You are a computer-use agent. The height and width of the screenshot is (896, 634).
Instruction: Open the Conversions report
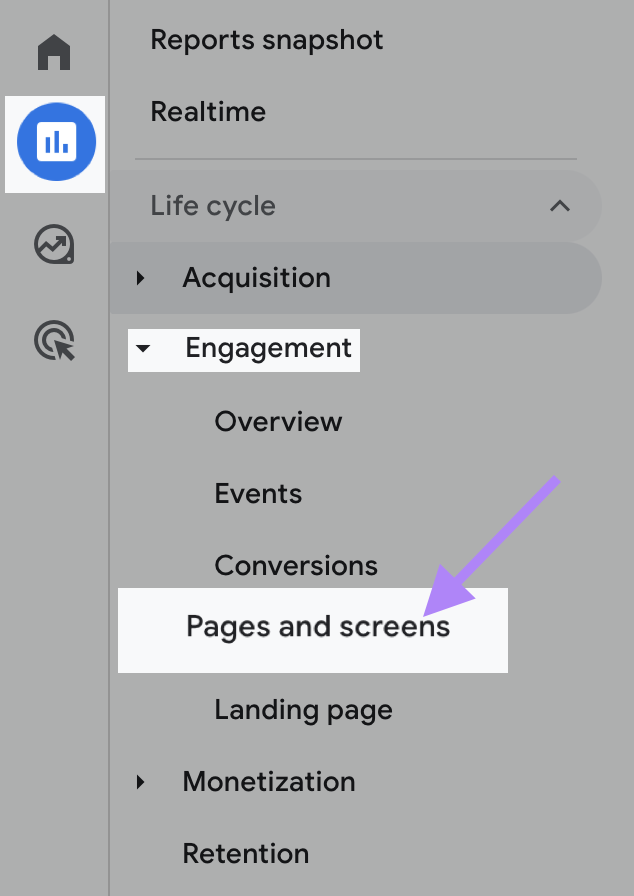296,565
